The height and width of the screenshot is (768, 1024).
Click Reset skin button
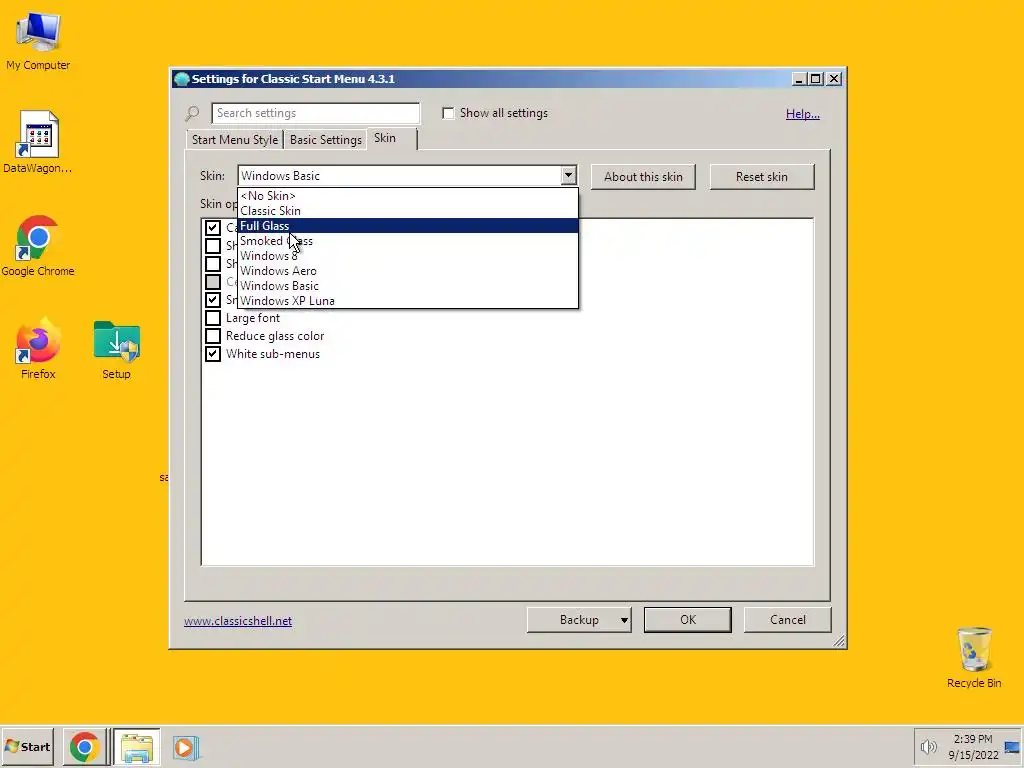[761, 176]
